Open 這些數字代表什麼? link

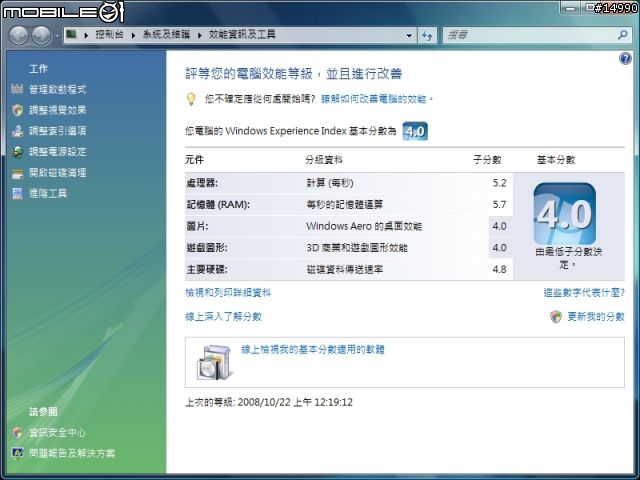584,293
